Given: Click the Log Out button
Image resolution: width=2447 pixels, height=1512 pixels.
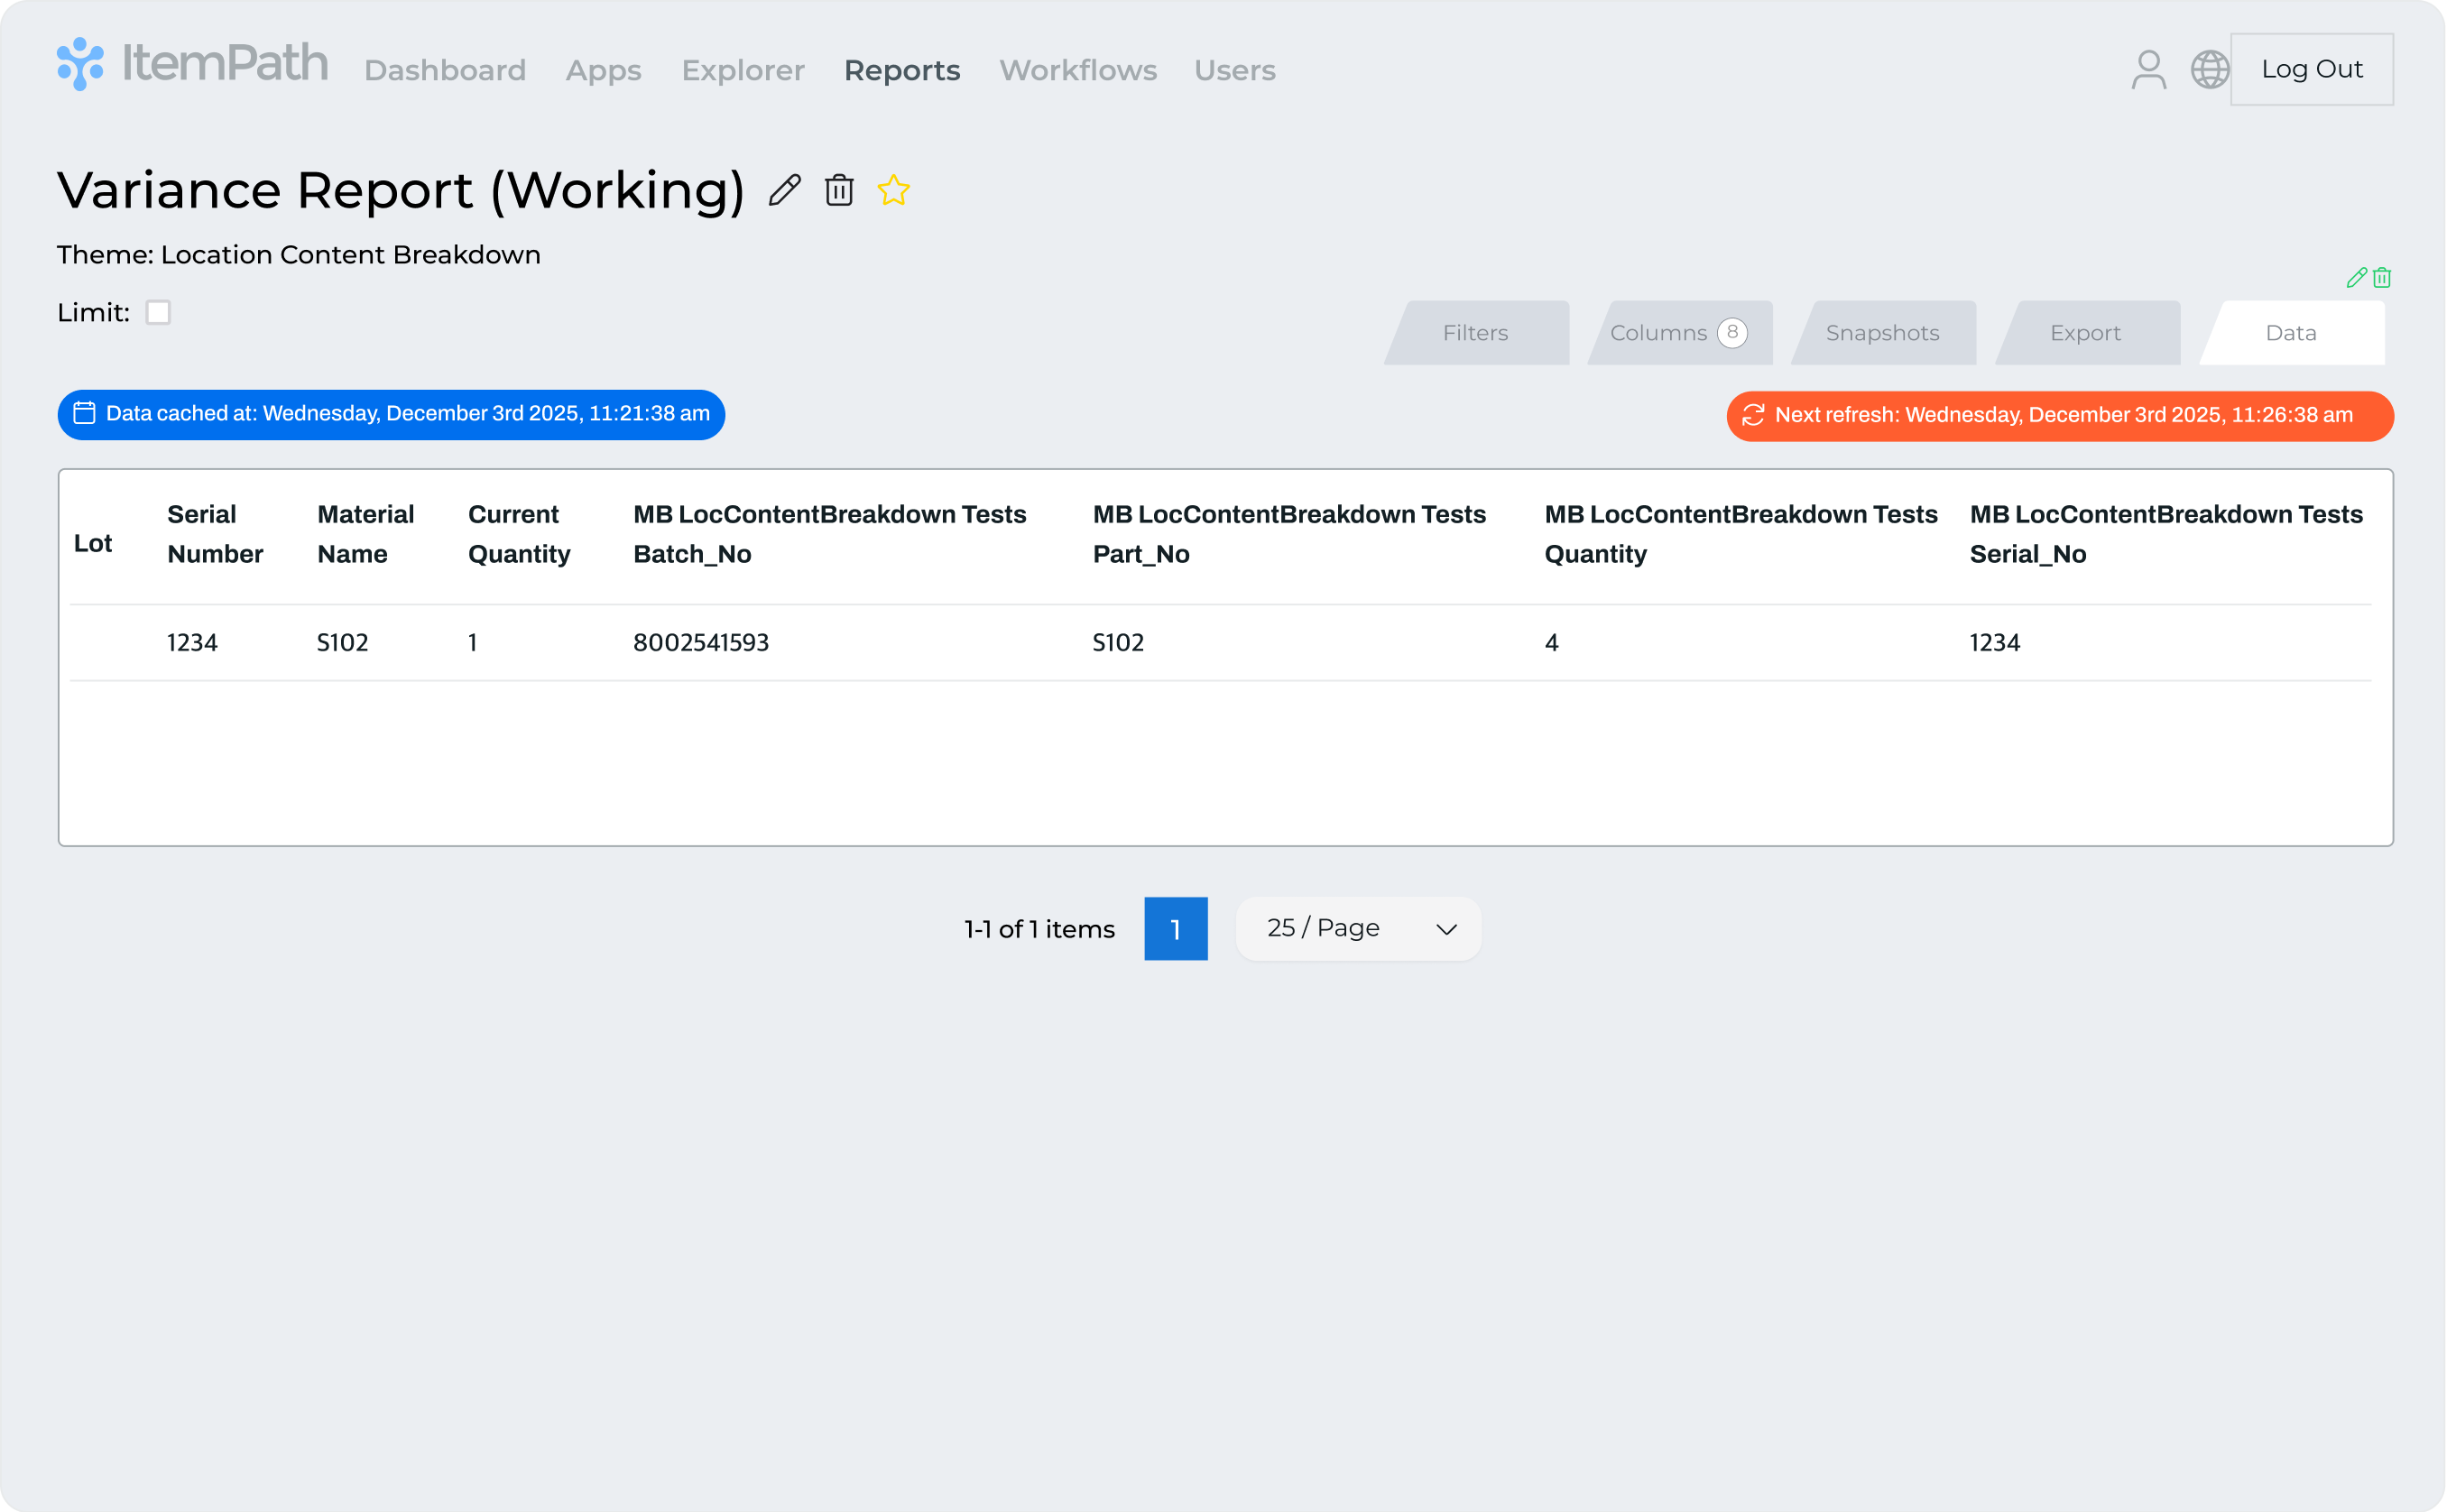Looking at the screenshot, I should coord(2311,69).
